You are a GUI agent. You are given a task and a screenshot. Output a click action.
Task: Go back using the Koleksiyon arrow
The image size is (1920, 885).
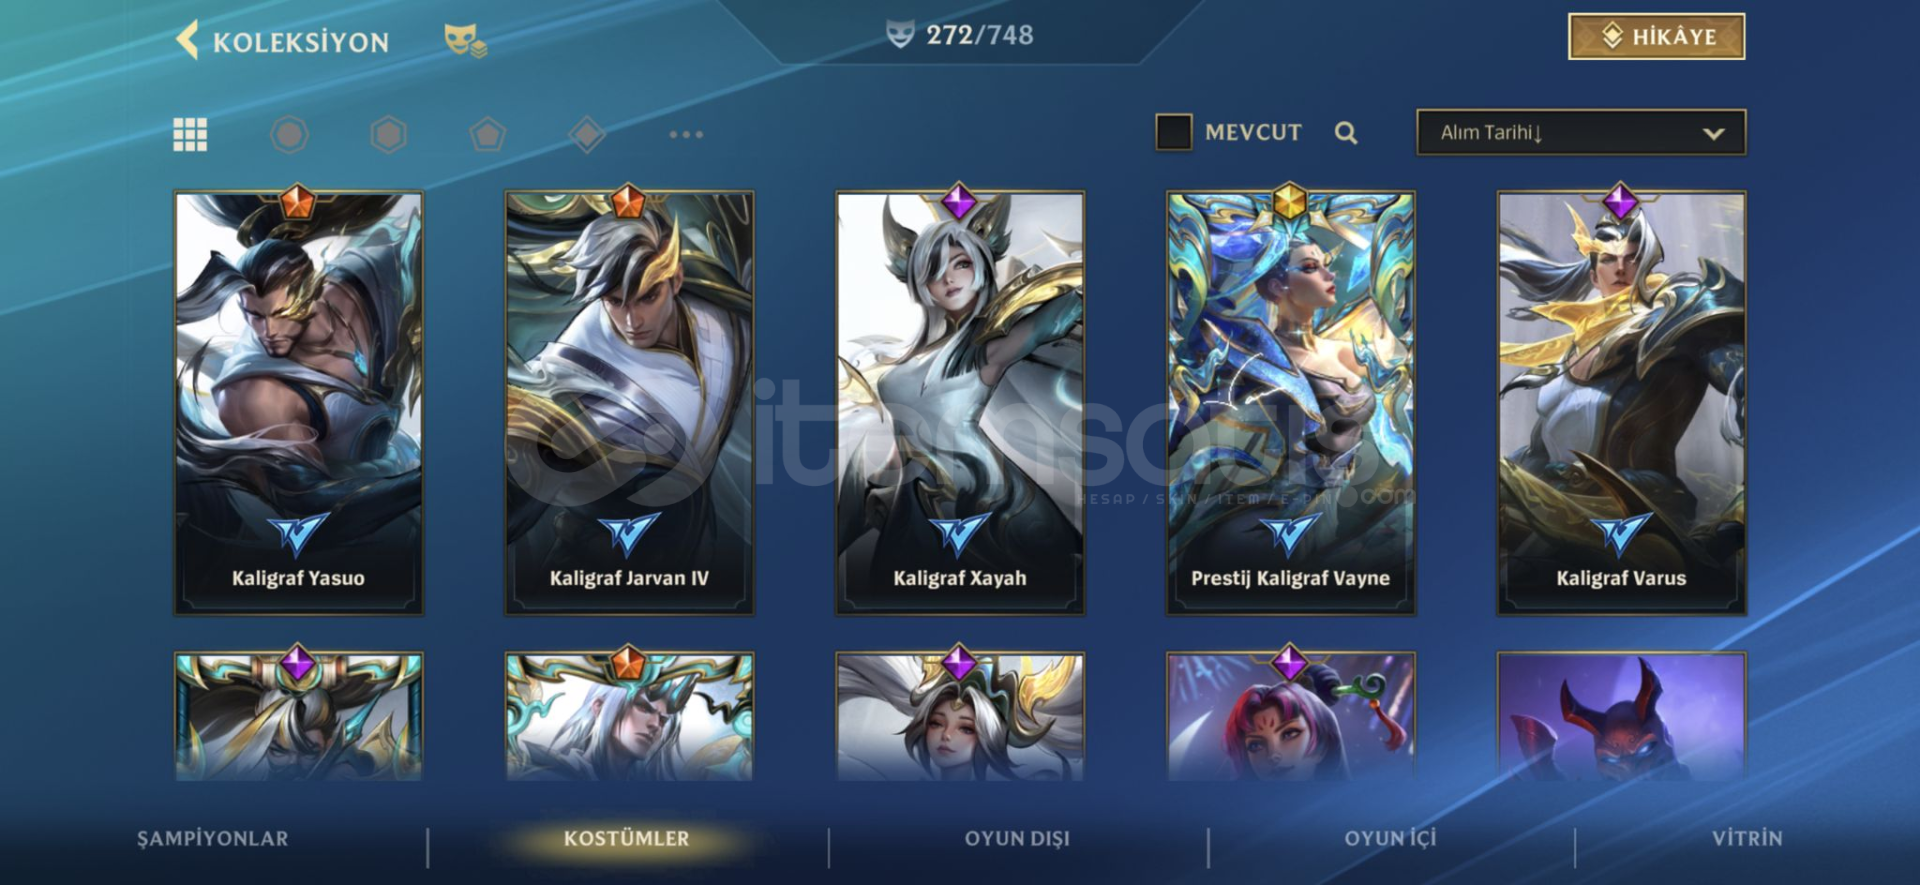(x=187, y=41)
